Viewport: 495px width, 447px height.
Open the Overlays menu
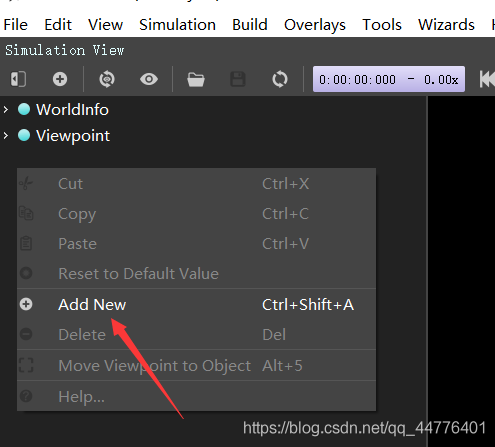[315, 25]
